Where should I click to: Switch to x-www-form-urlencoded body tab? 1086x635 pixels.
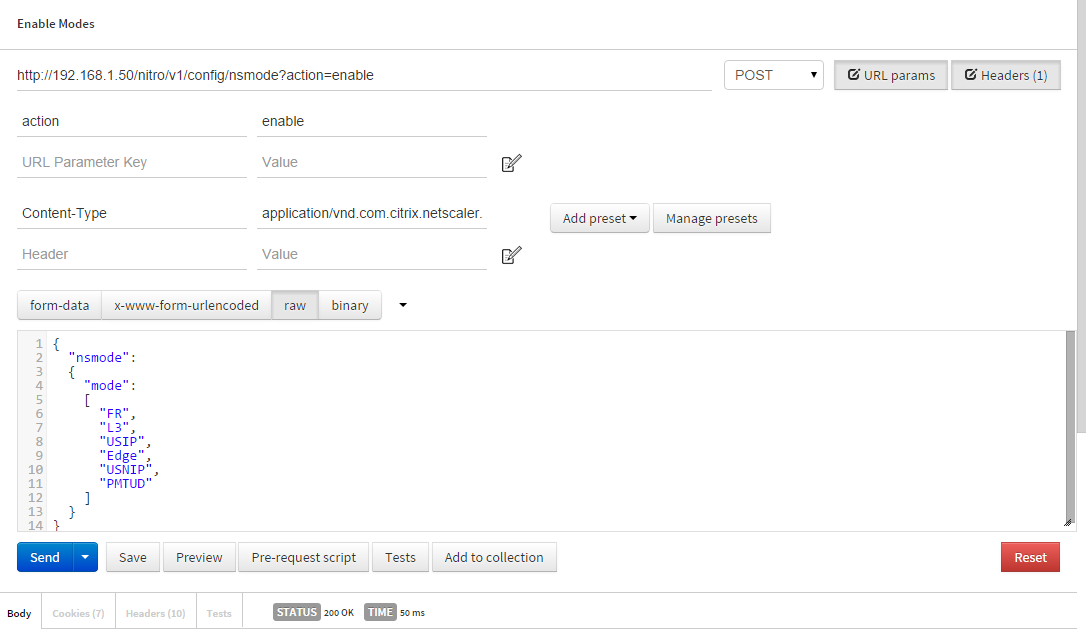coord(186,305)
